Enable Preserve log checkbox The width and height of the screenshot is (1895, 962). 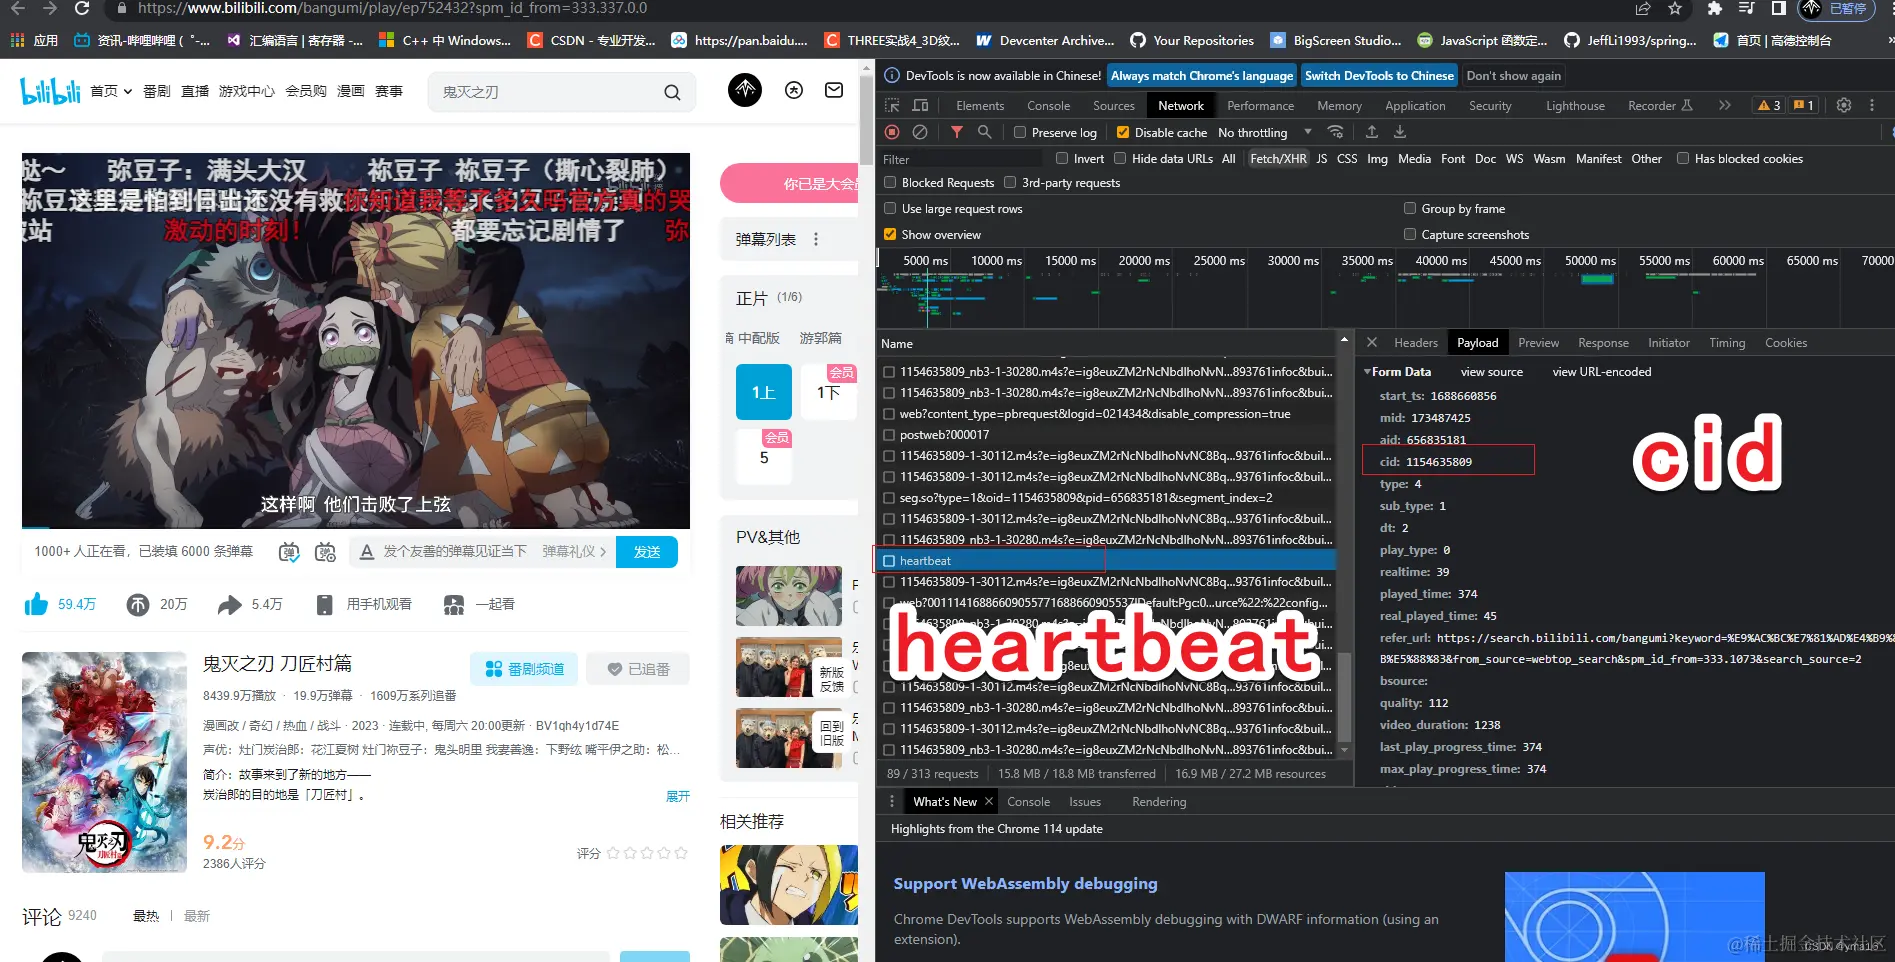pos(1020,132)
